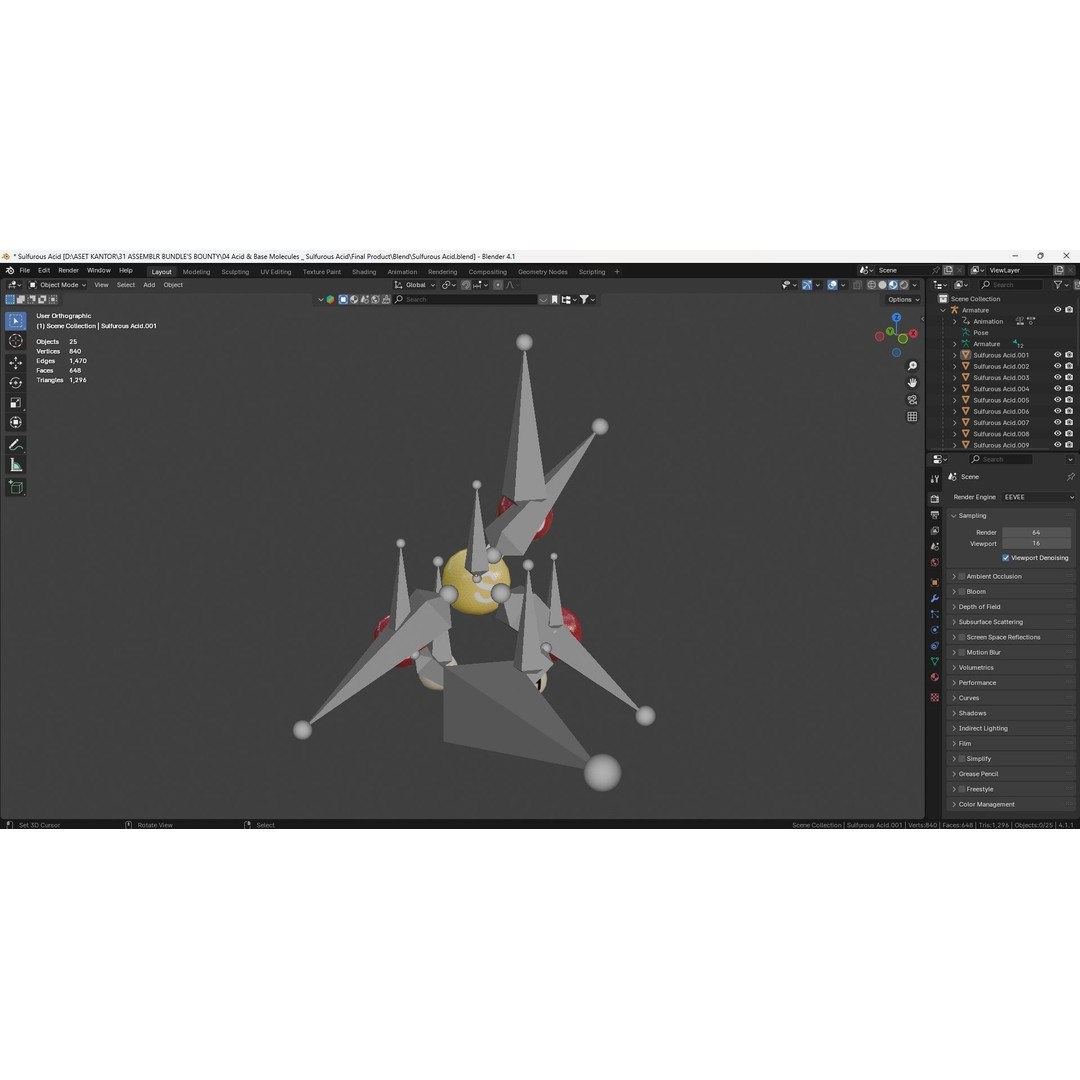This screenshot has width=1080, height=1080.
Task: Open the Tool properties tab
Action: tap(935, 479)
